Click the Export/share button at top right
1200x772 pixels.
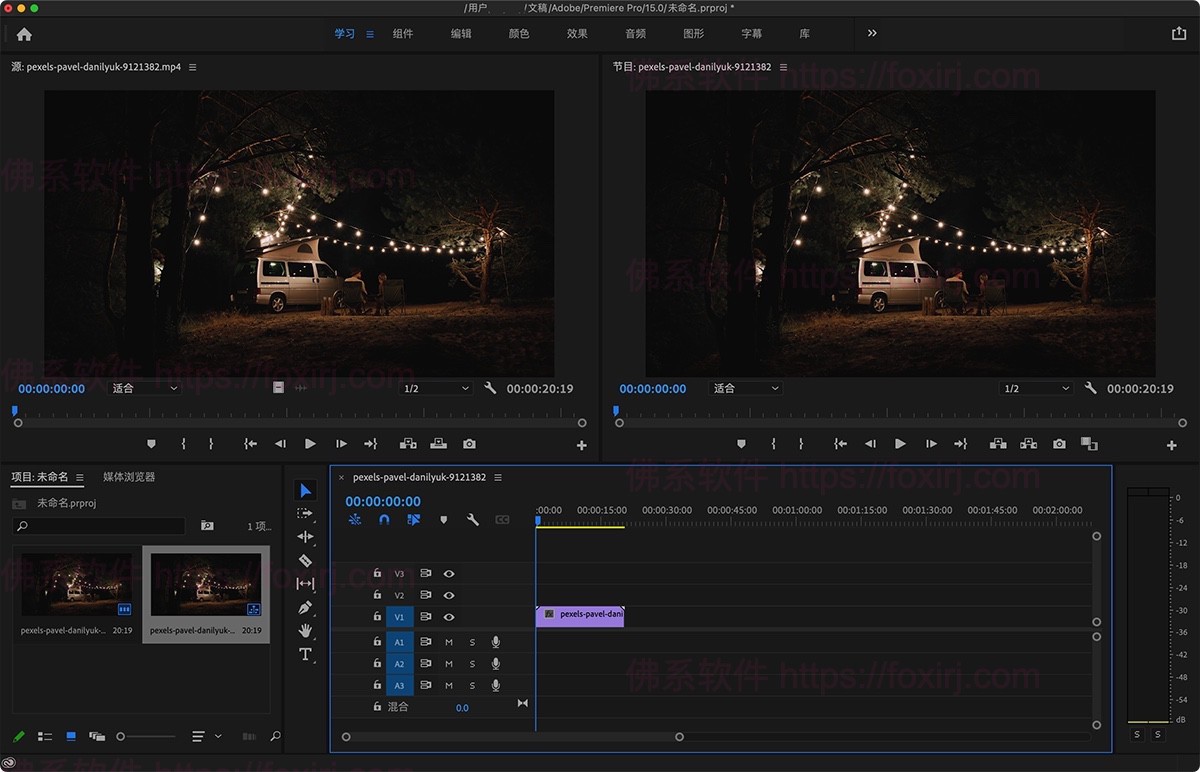coord(1178,33)
